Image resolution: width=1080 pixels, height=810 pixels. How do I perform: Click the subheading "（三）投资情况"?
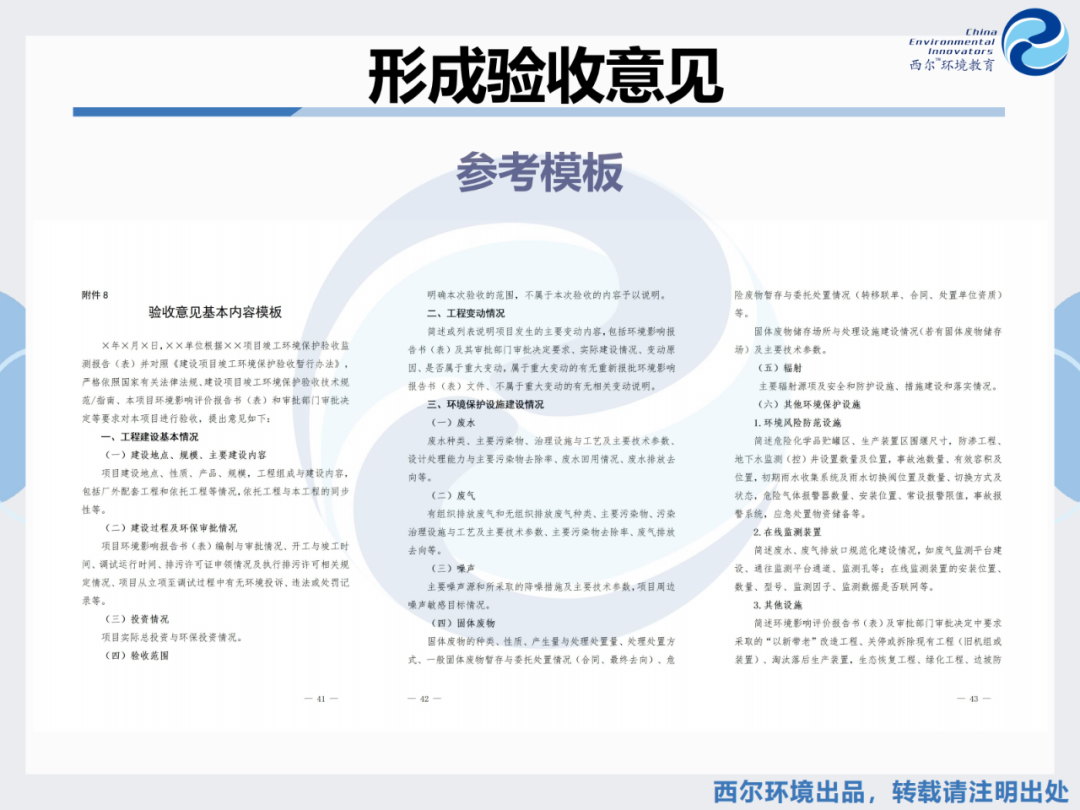[x=136, y=619]
